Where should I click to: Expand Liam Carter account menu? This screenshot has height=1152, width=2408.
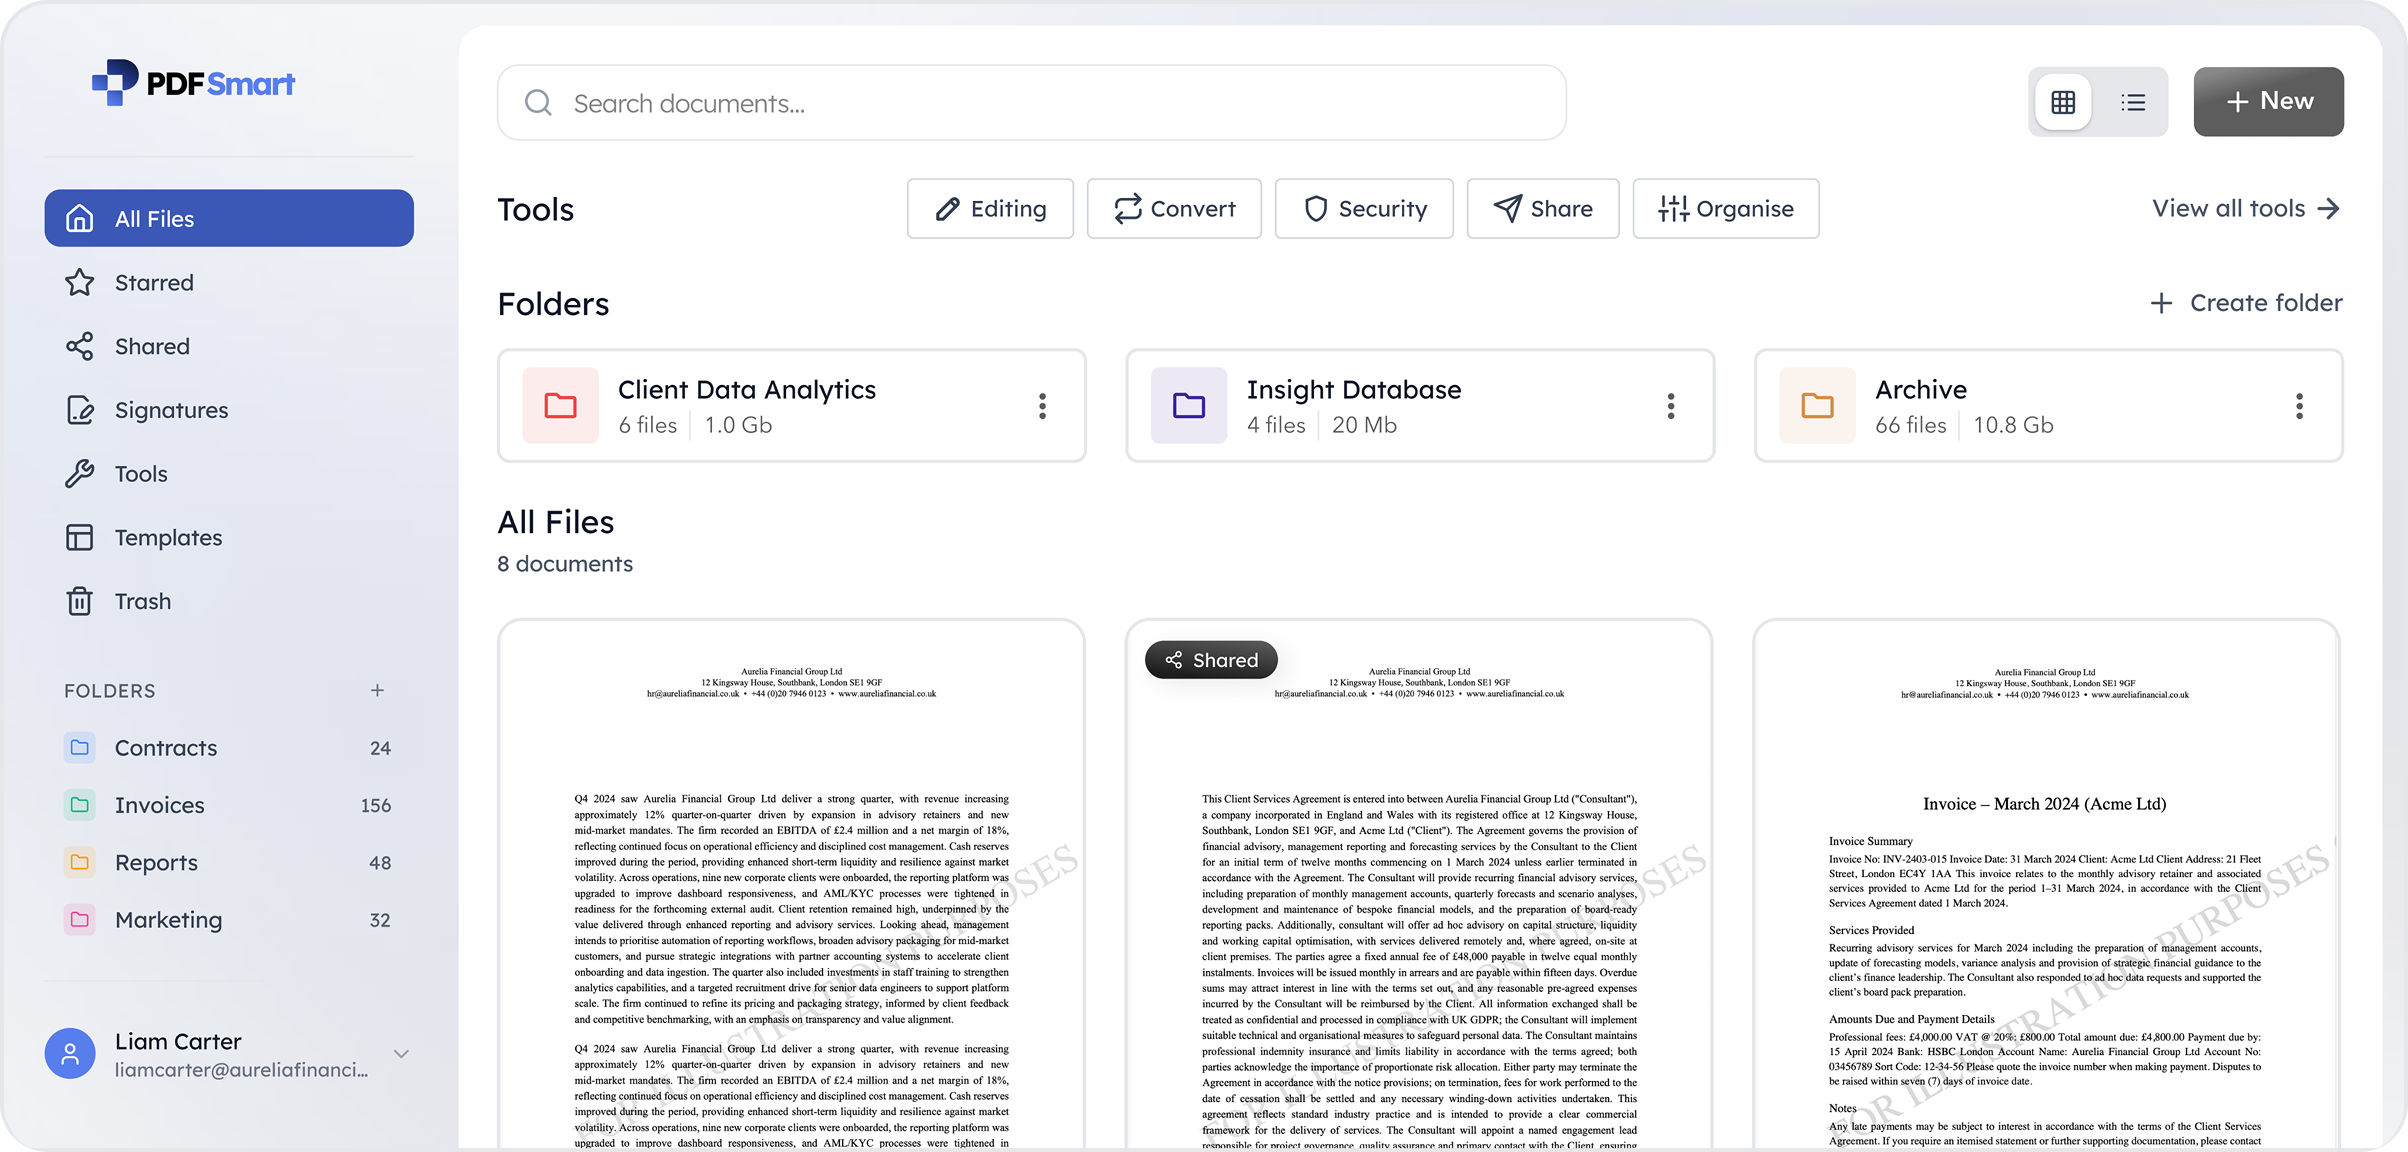click(401, 1054)
